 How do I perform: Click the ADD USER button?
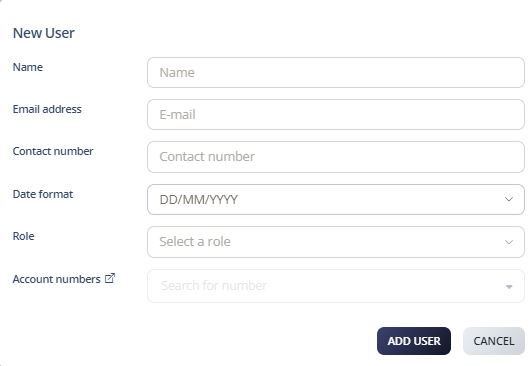pos(414,341)
